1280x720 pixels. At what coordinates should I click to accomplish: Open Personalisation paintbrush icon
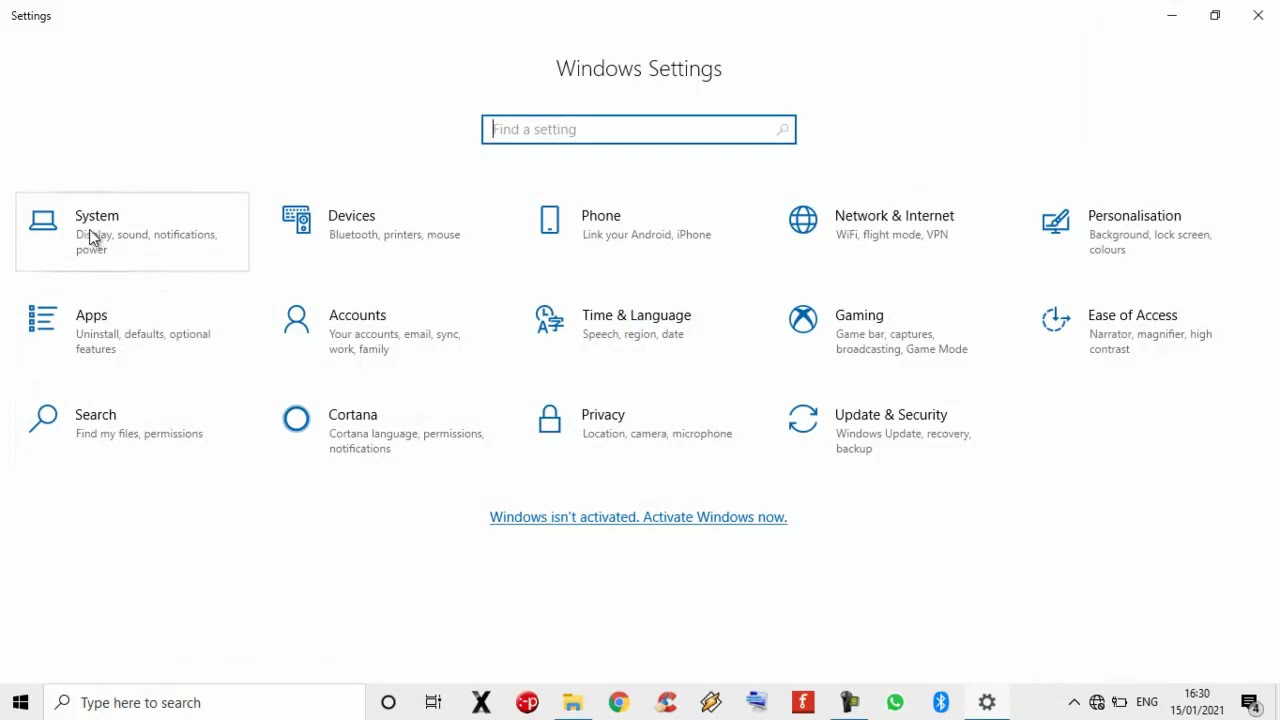pos(1056,221)
